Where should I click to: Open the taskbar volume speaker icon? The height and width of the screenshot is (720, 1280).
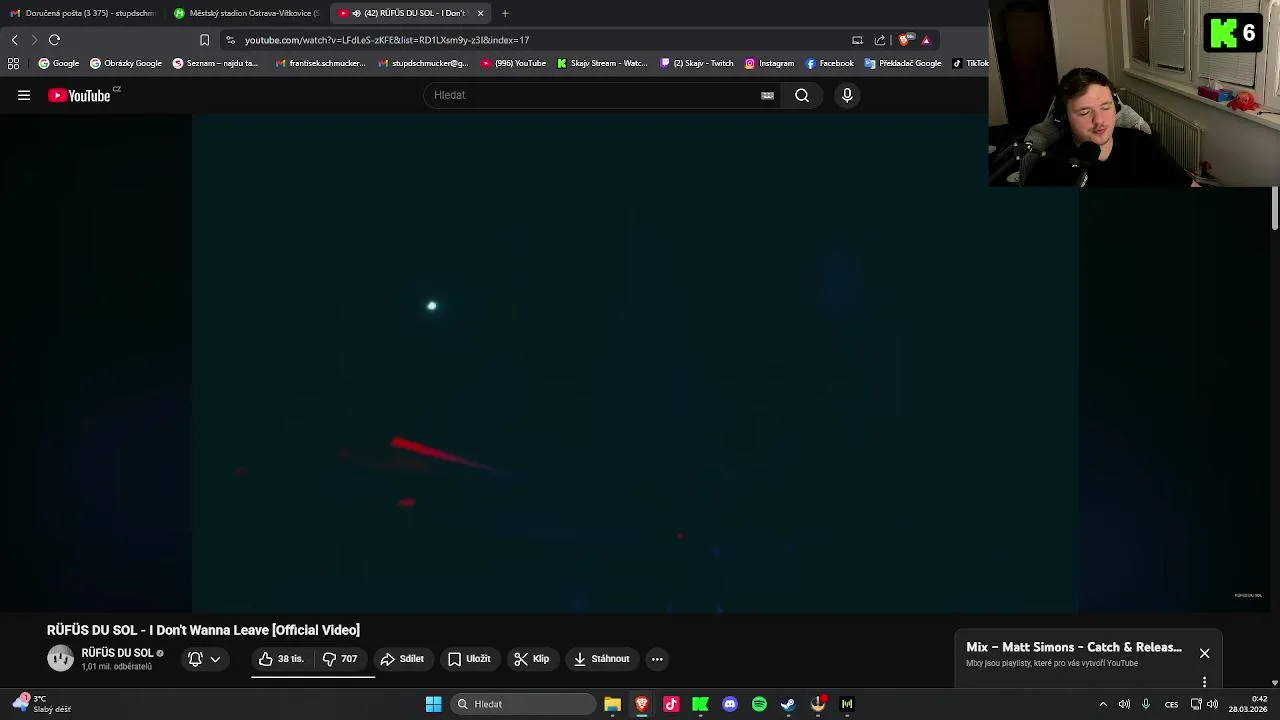pos(1212,704)
